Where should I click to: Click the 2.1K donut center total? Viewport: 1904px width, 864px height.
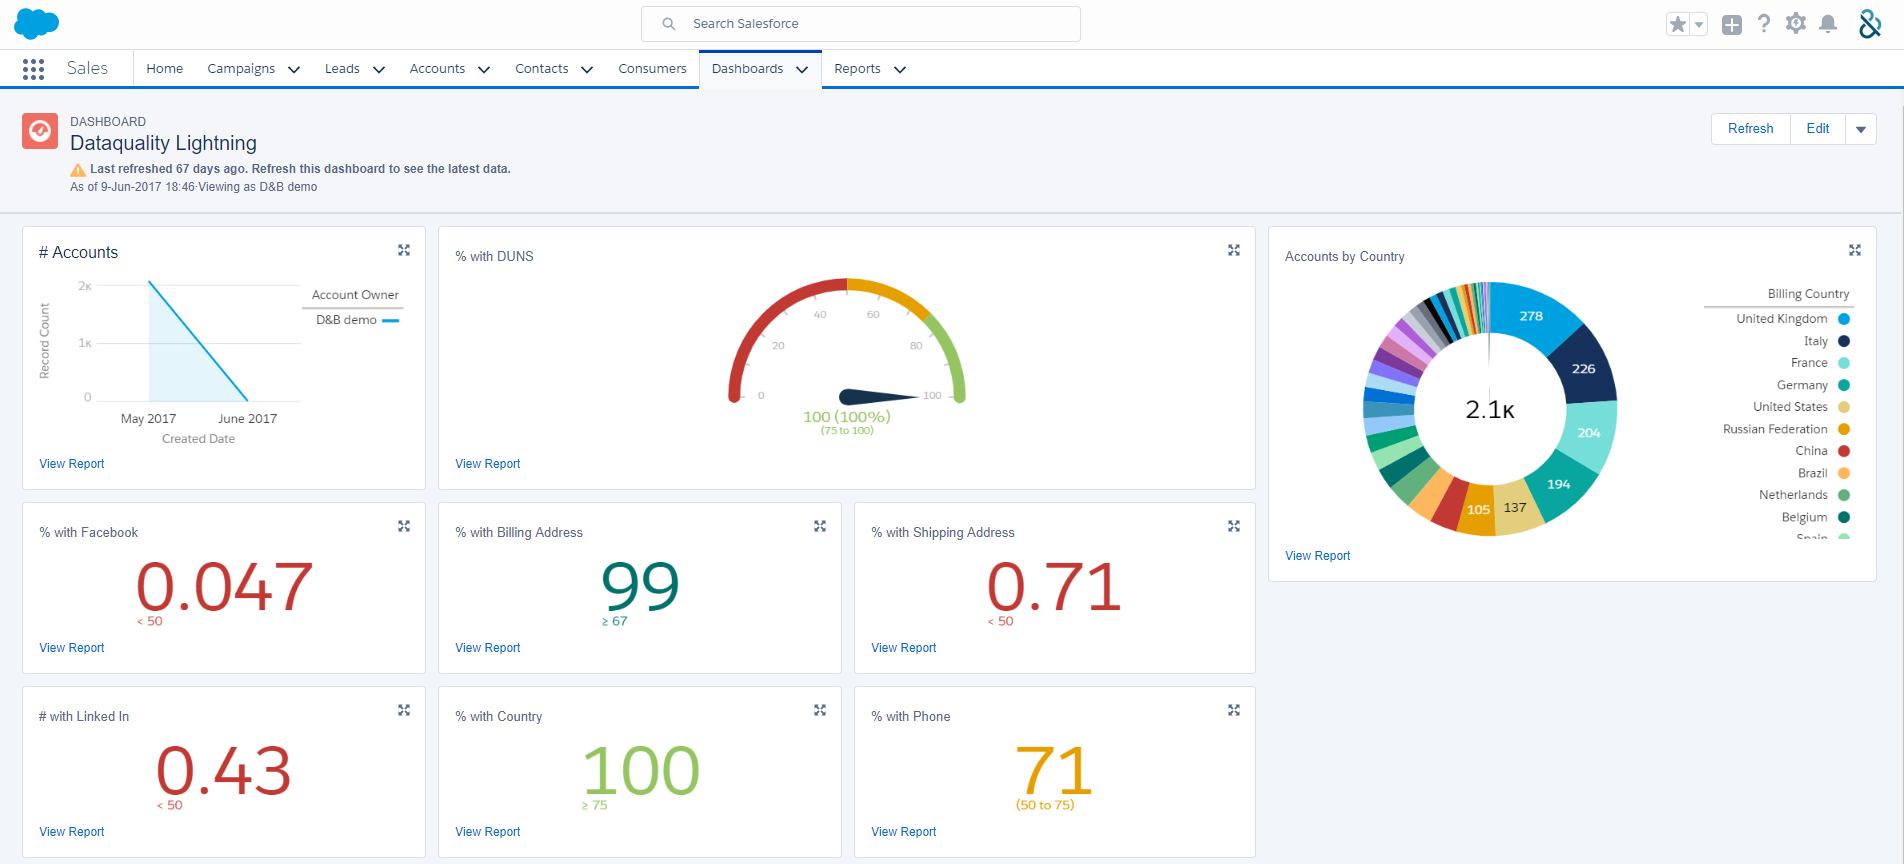[1490, 410]
